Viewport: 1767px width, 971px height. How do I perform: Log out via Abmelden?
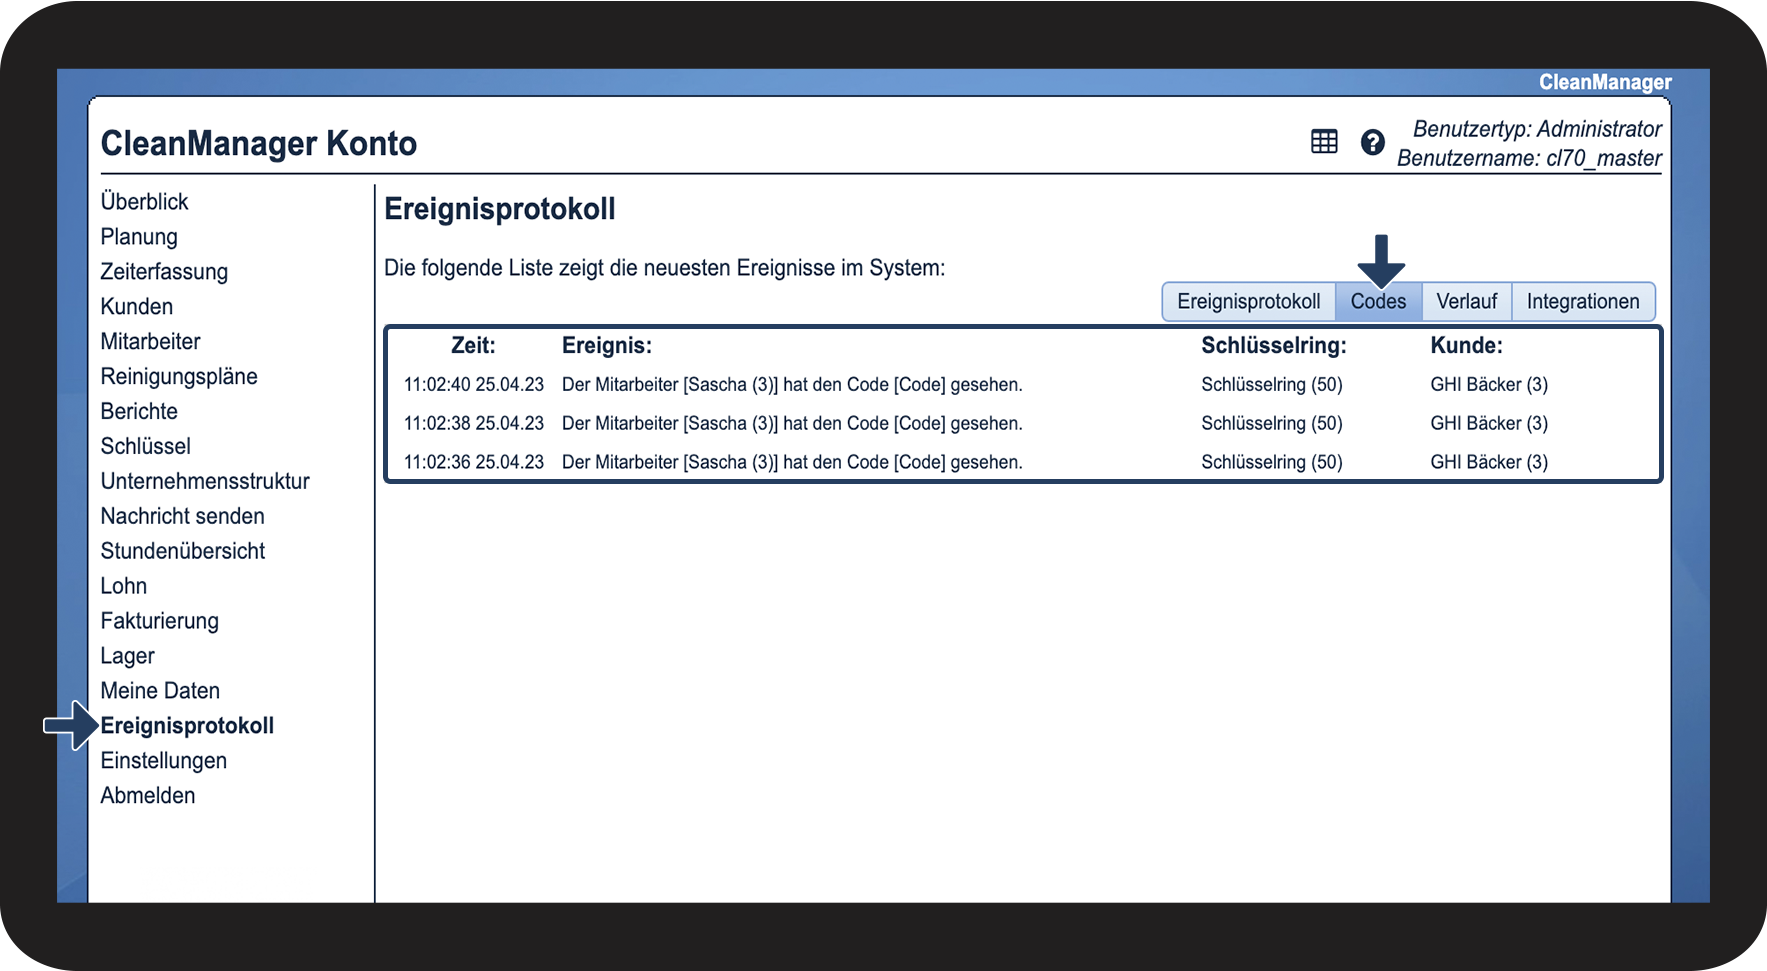pos(148,795)
